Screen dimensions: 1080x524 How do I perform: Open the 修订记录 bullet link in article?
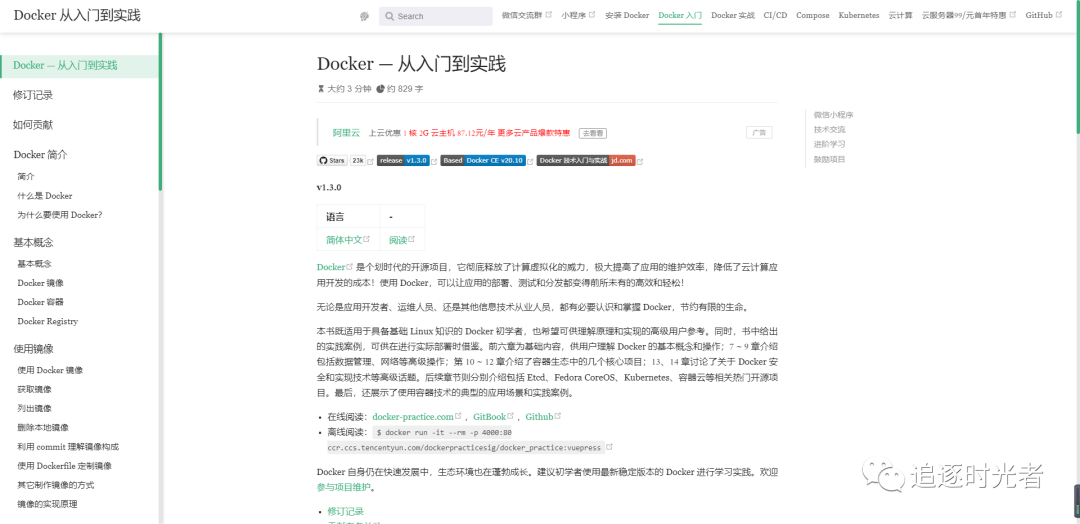coord(346,512)
